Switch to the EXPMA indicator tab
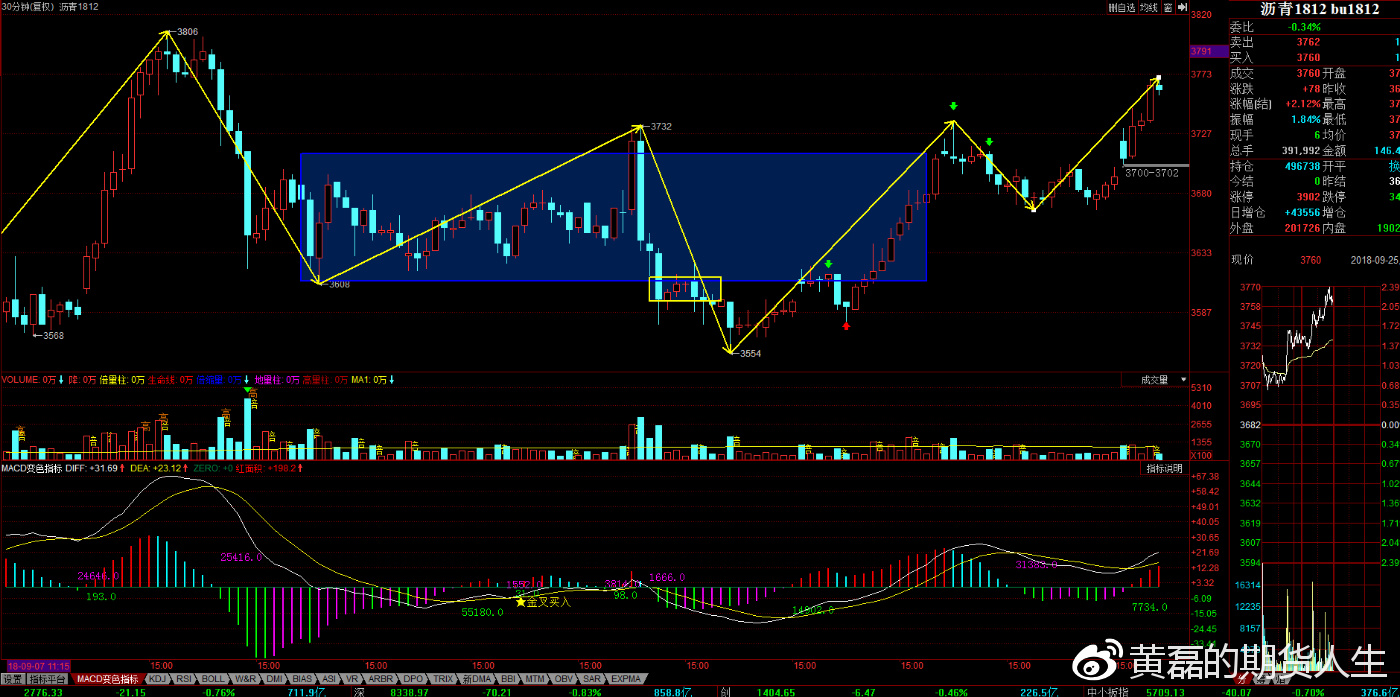This screenshot has height=697, width=1400. click(626, 678)
